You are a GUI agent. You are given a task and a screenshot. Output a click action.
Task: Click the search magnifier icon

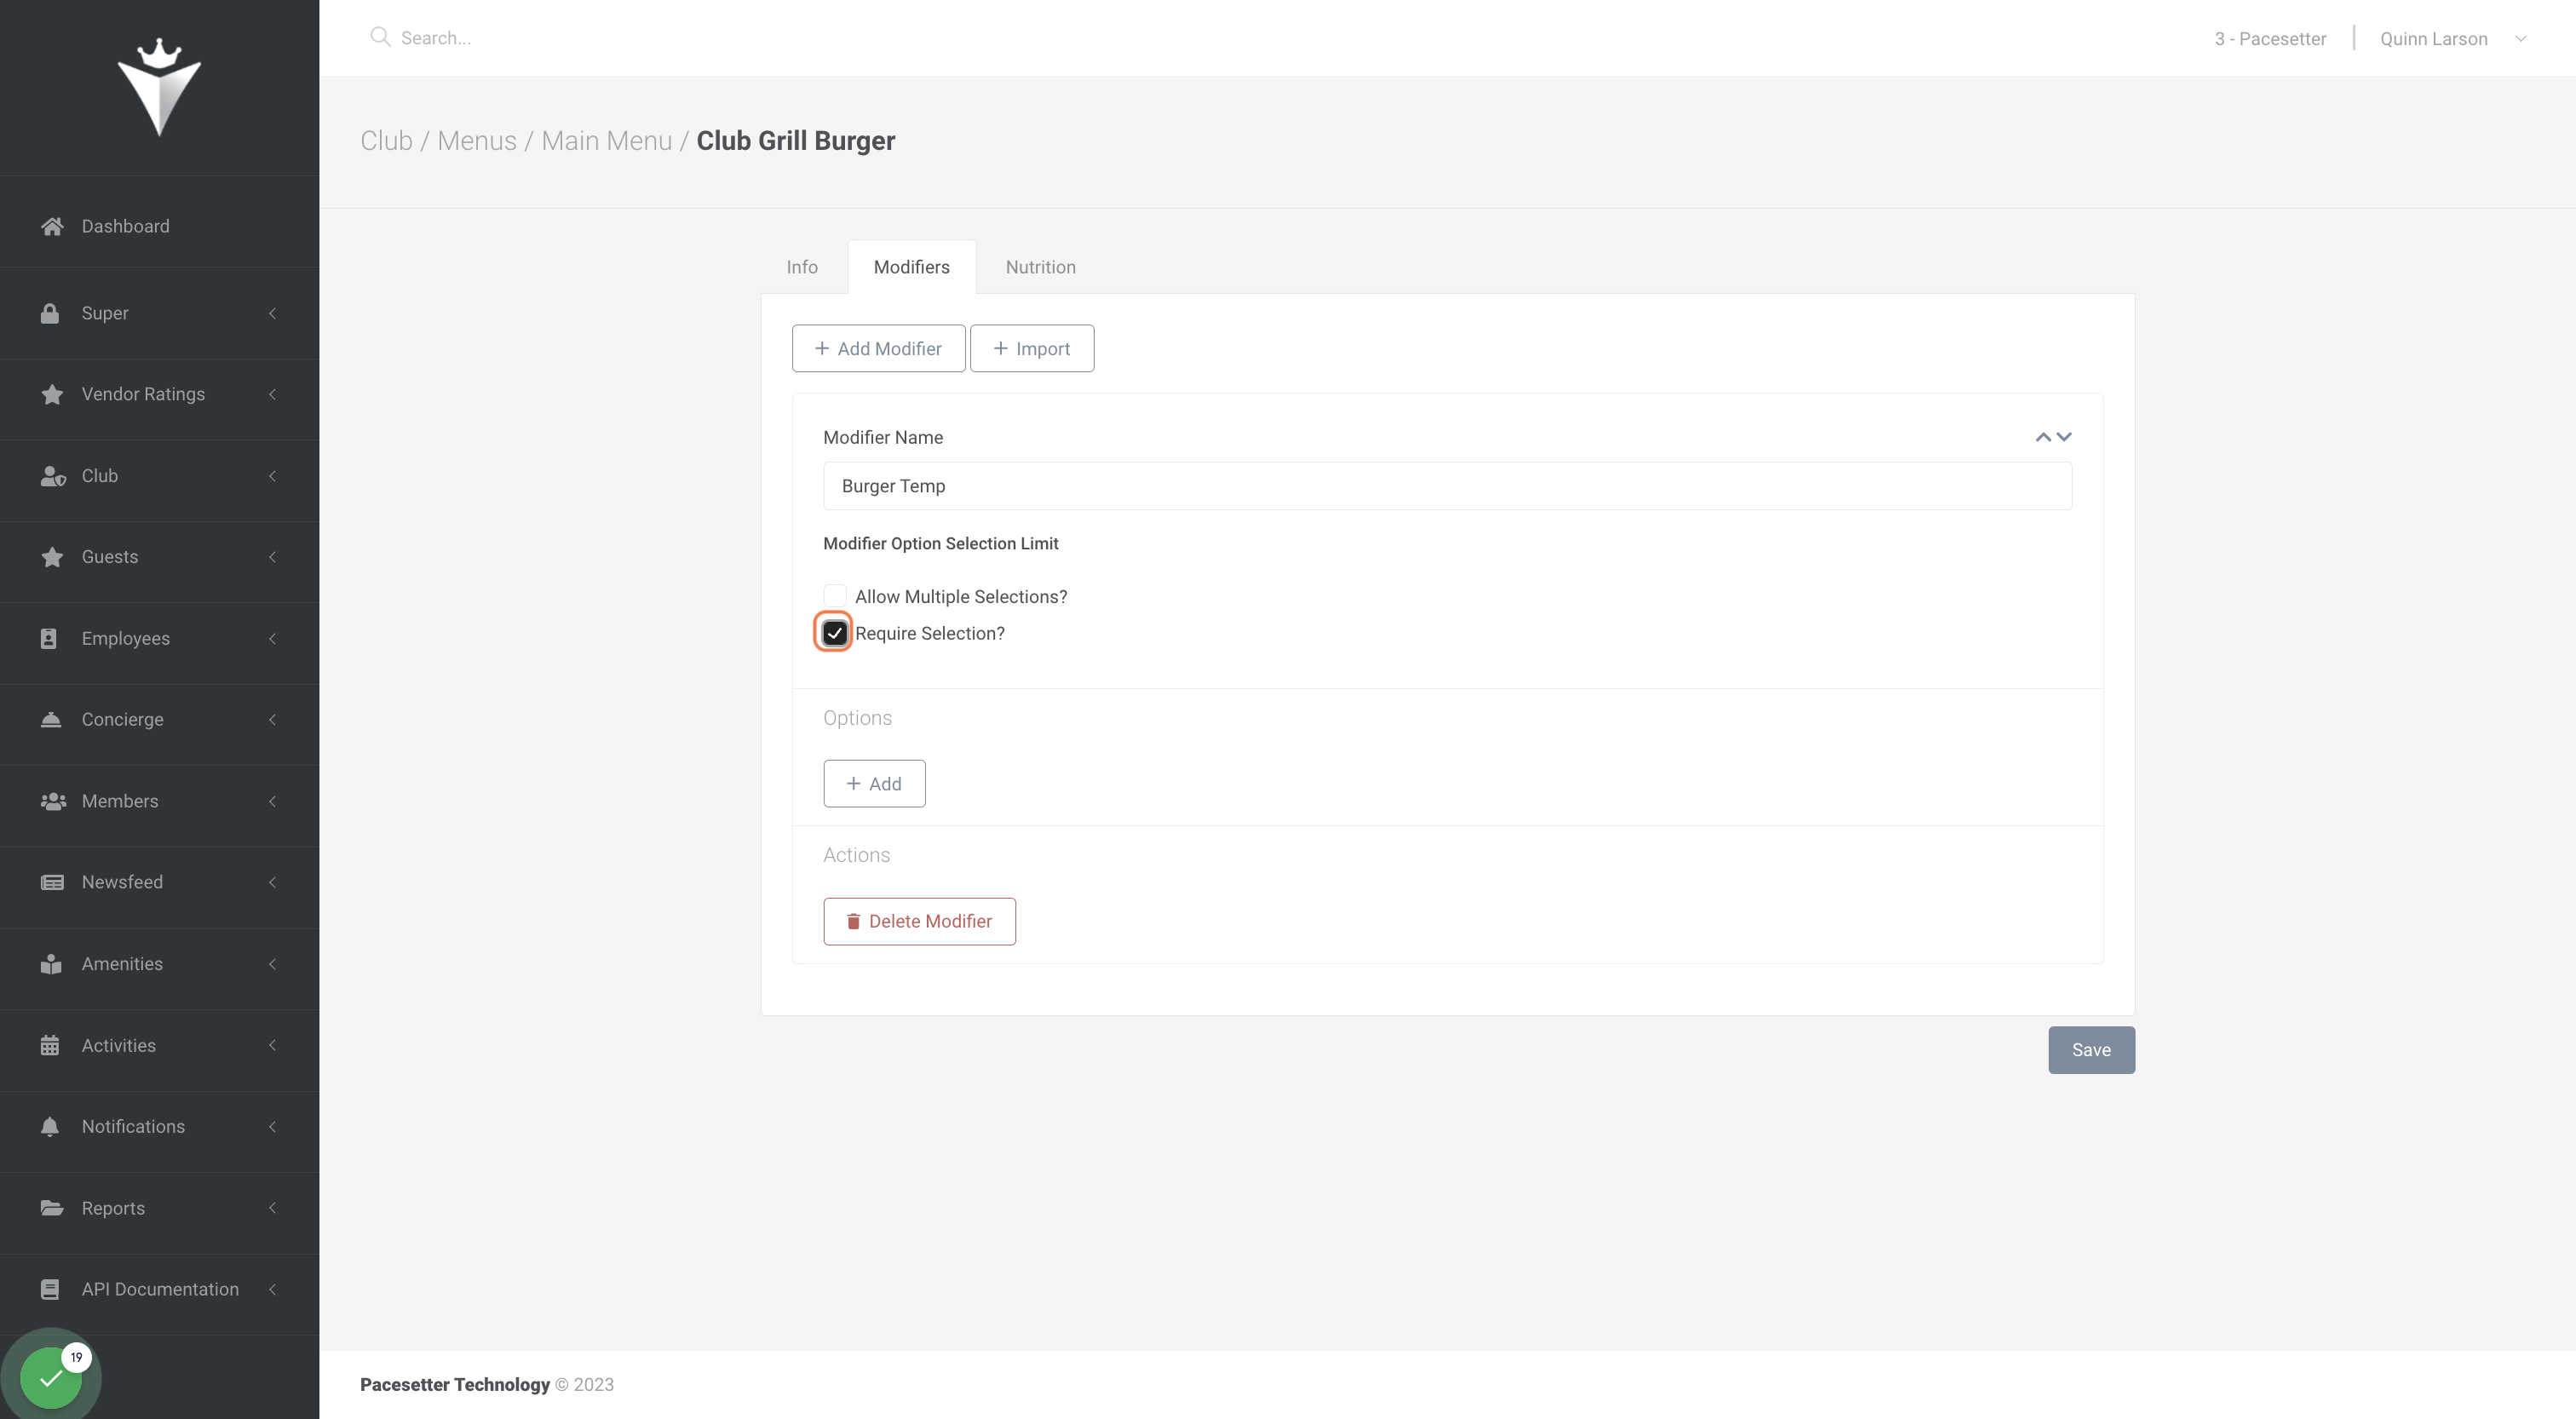(380, 37)
